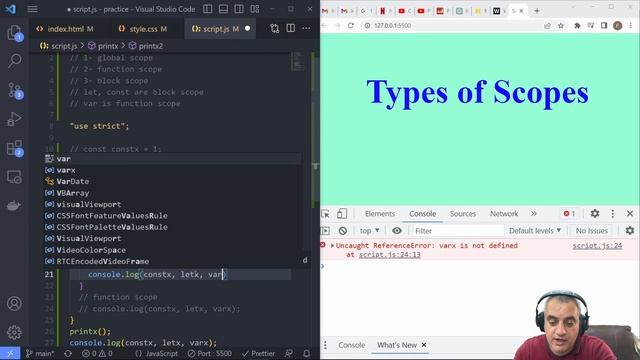Reload the browser page
The height and width of the screenshot is (360, 640).
[x=351, y=25]
